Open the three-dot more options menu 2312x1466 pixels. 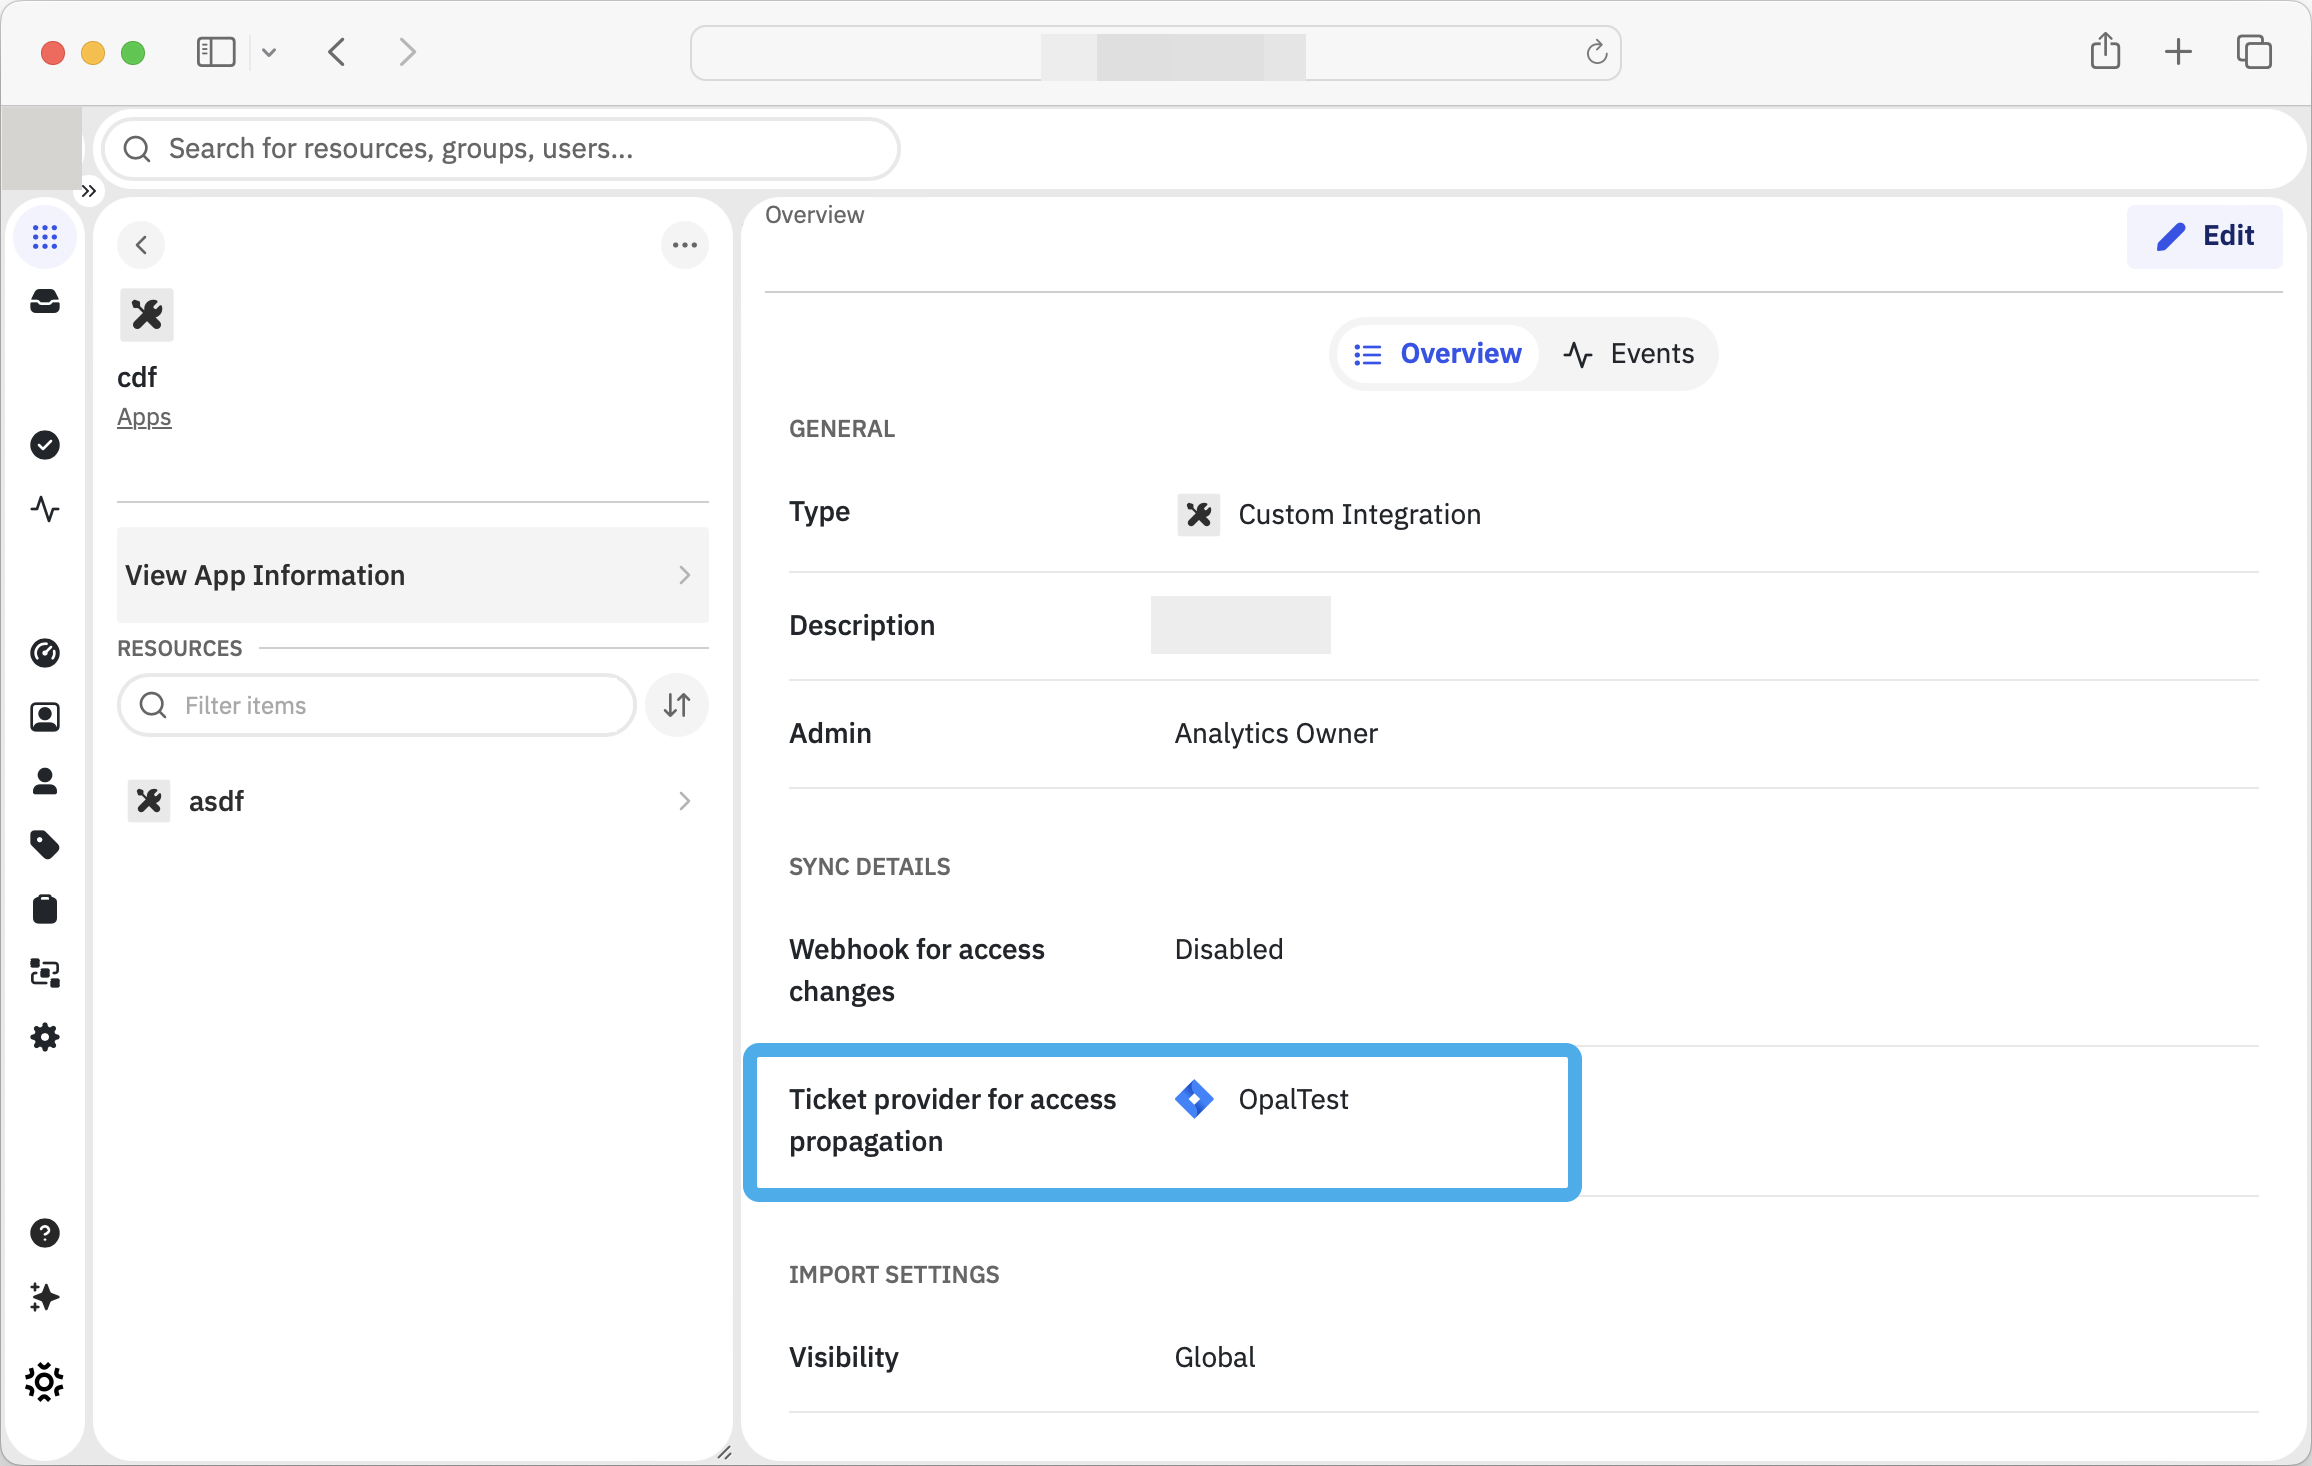[x=685, y=245]
